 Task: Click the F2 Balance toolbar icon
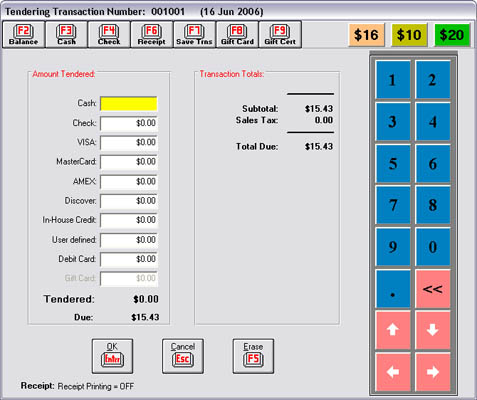pyautogui.click(x=24, y=35)
